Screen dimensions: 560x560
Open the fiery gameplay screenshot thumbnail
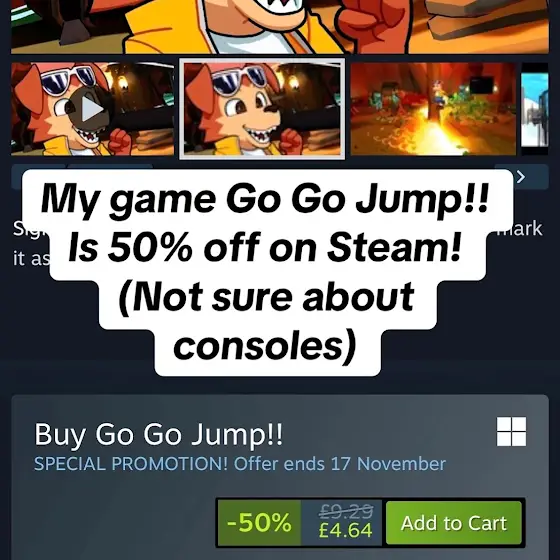(x=433, y=109)
